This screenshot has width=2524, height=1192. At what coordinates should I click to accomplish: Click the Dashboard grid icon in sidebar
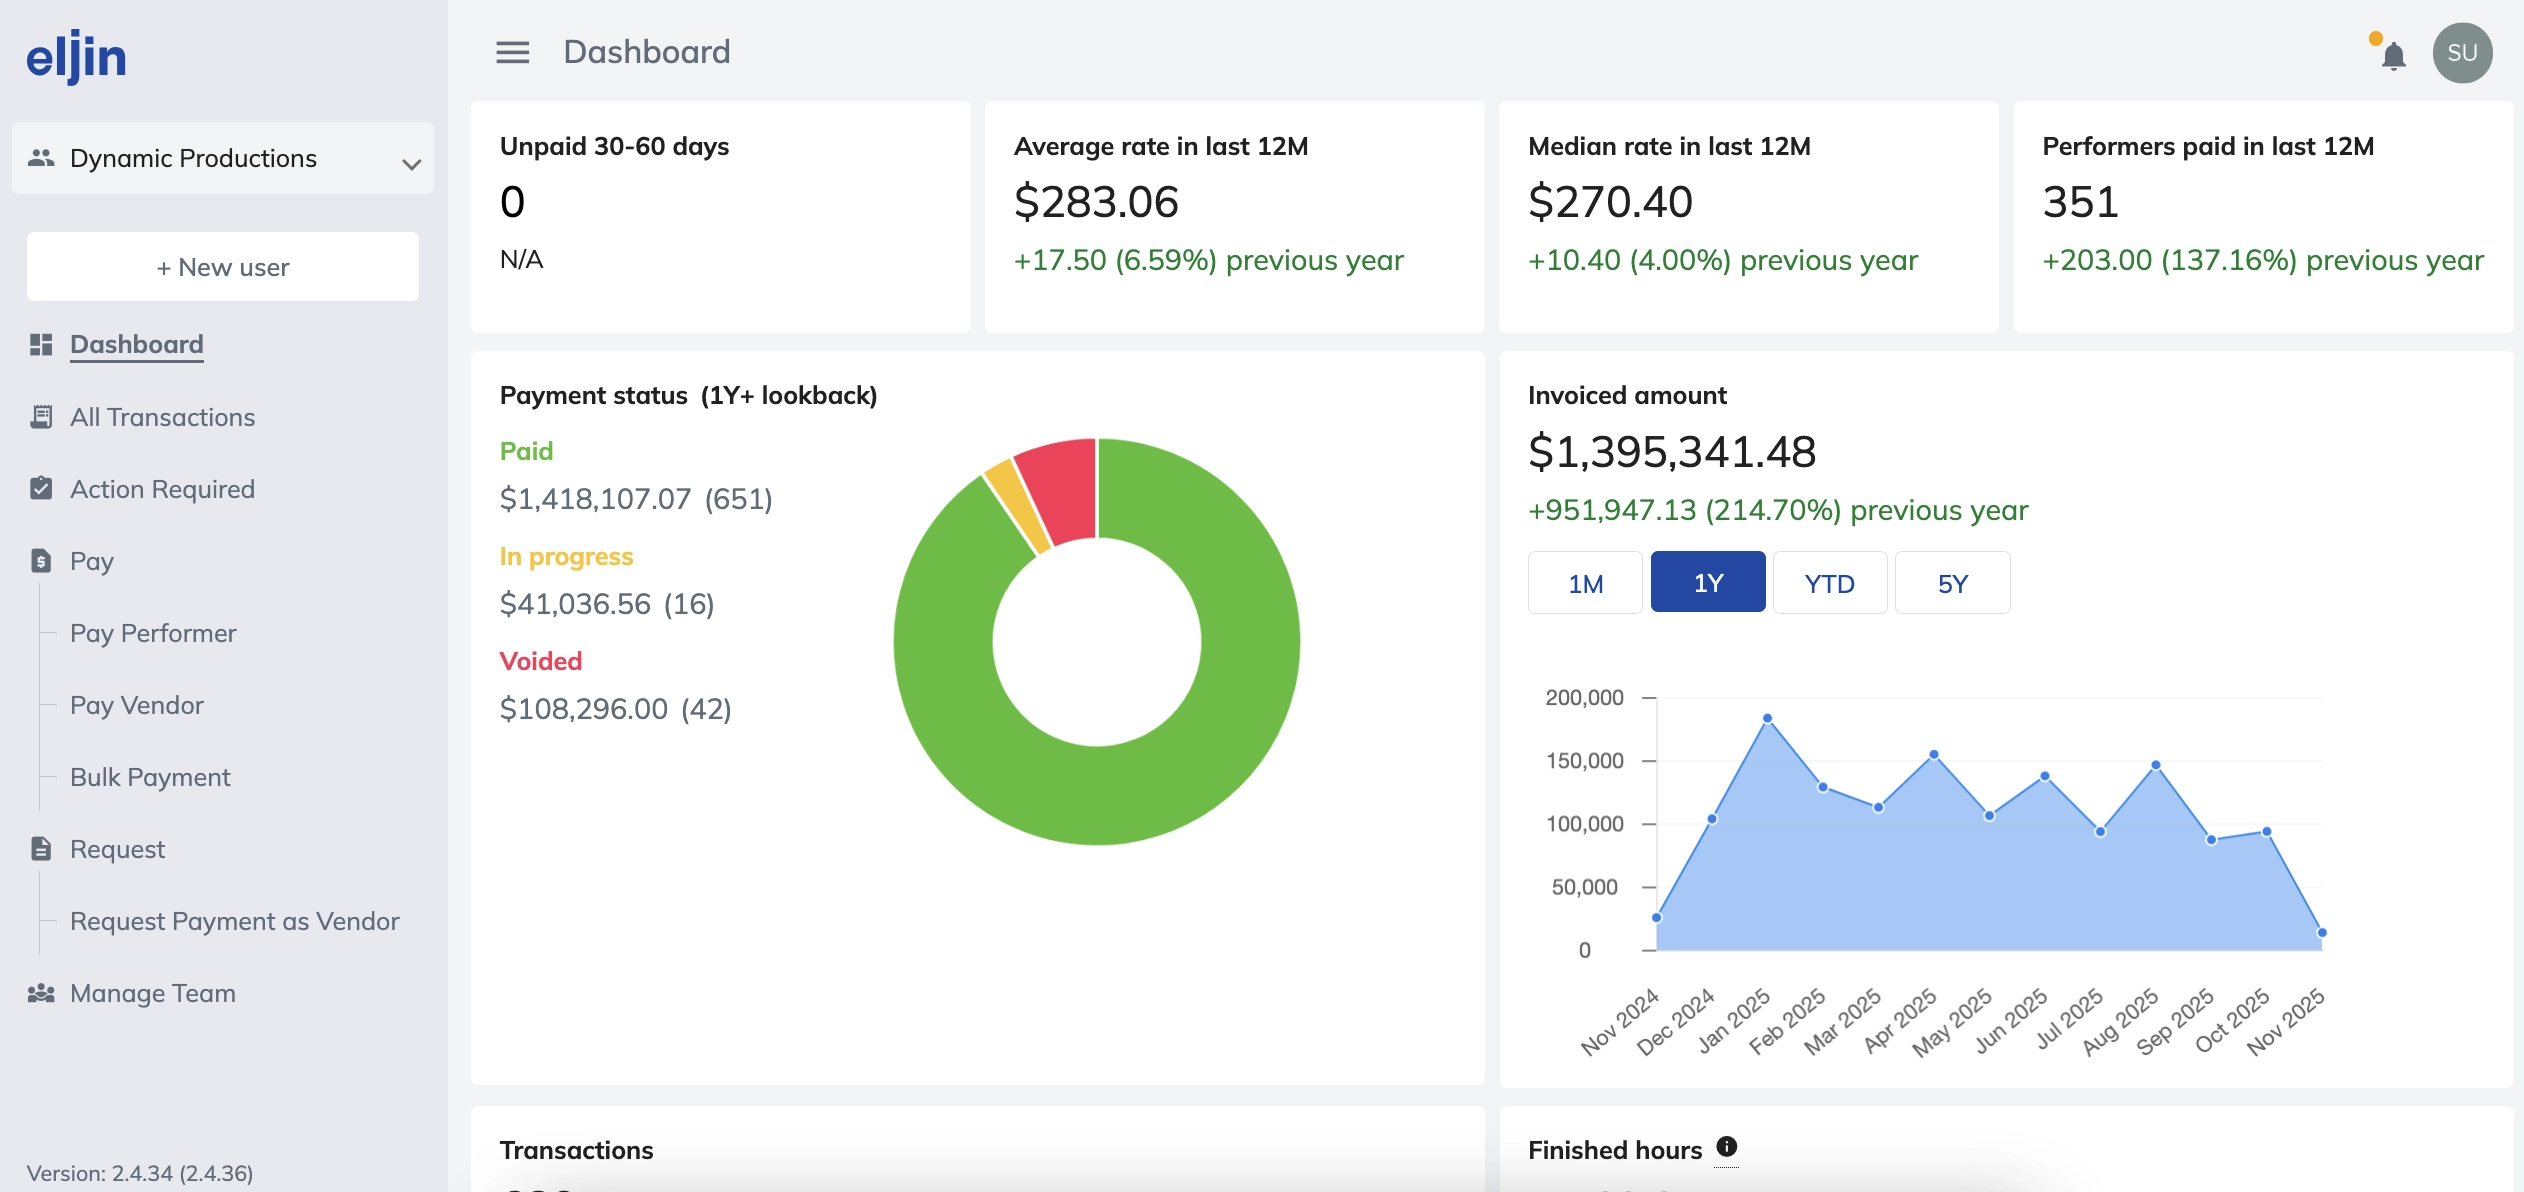[x=41, y=345]
